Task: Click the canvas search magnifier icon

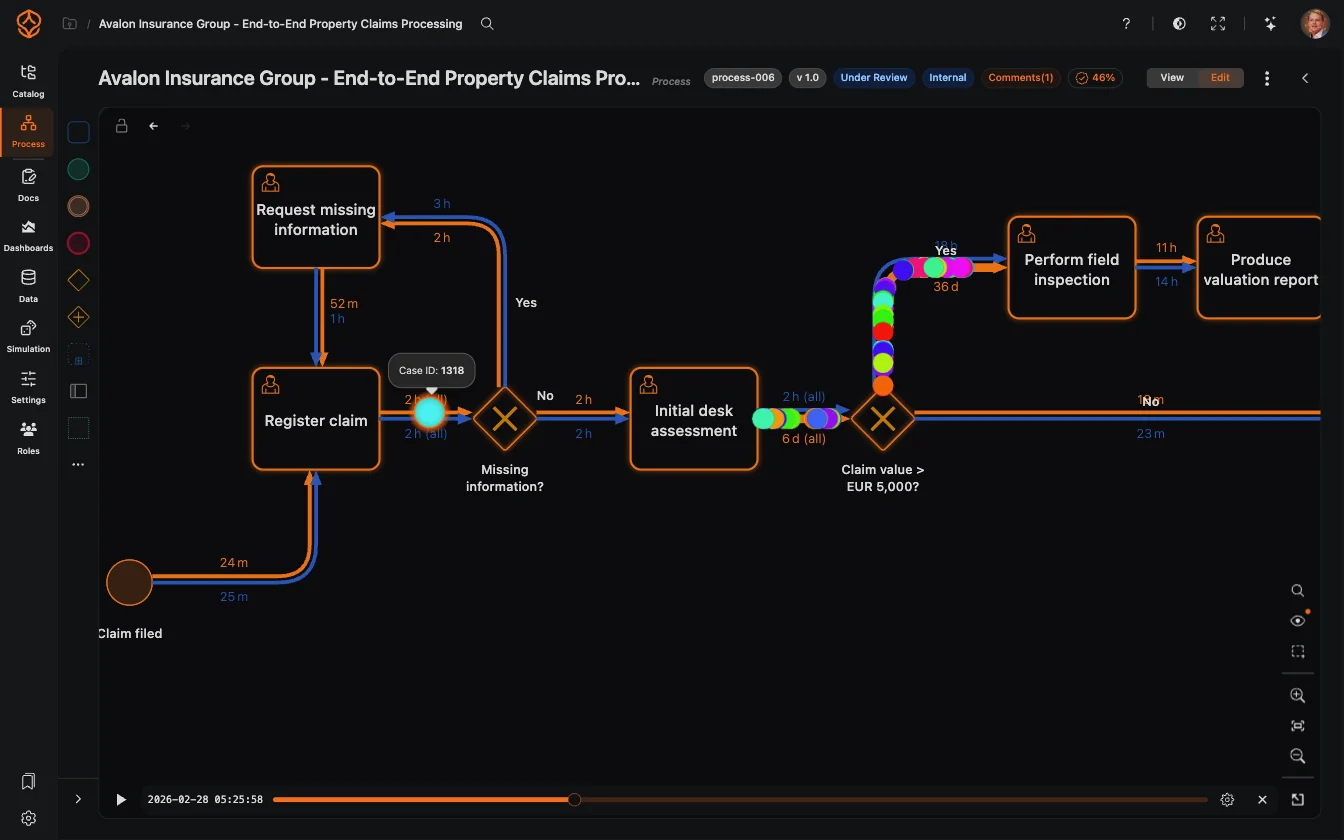Action: click(1297, 590)
